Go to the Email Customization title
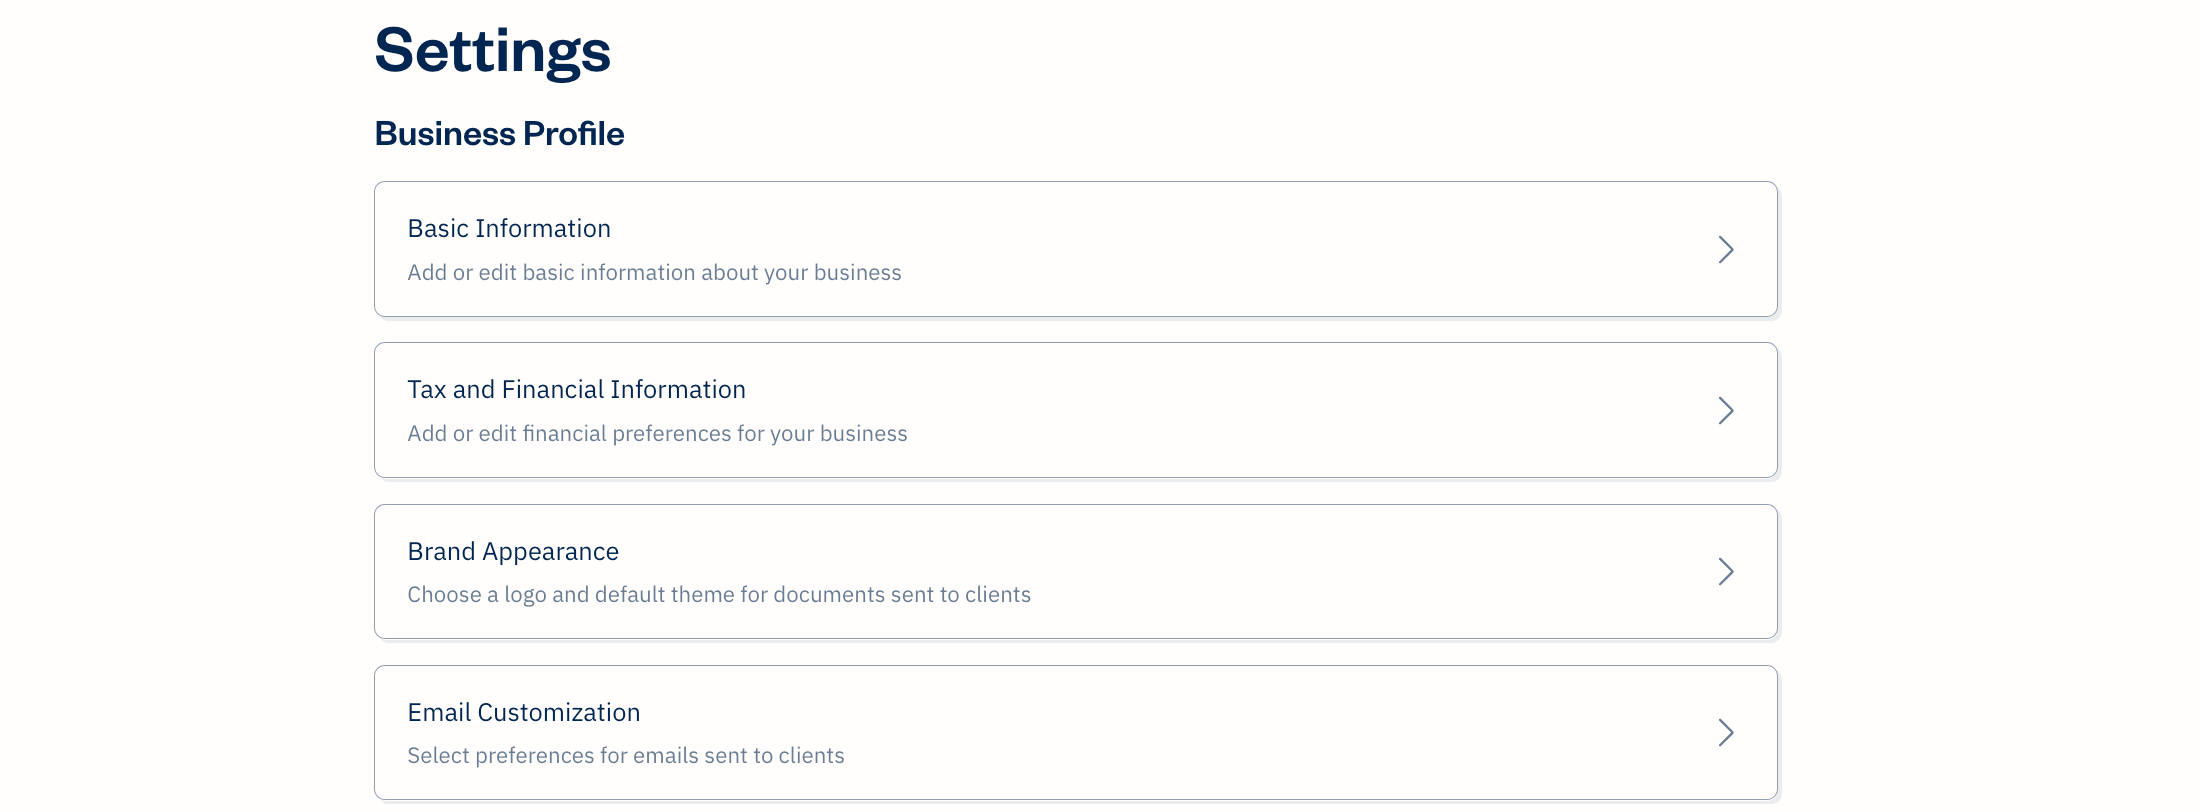The height and width of the screenshot is (812, 2200). tap(524, 713)
